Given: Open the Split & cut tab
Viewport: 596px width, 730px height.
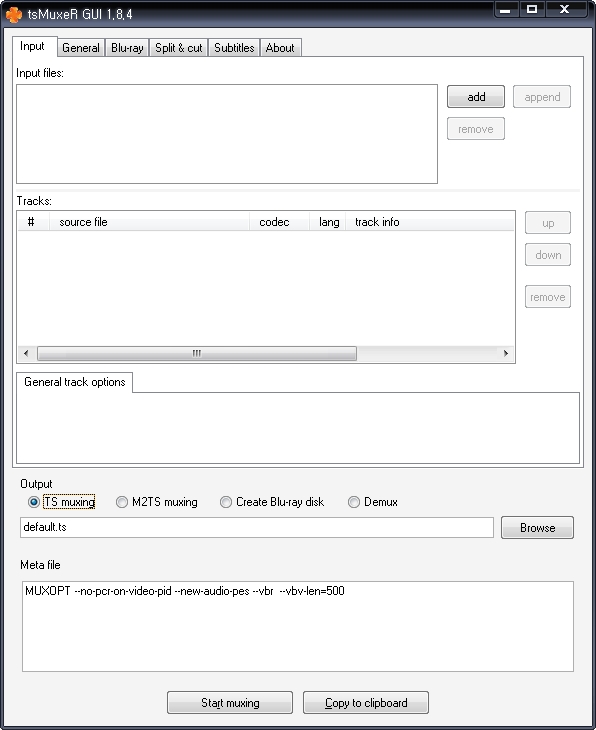Looking at the screenshot, I should (x=179, y=48).
